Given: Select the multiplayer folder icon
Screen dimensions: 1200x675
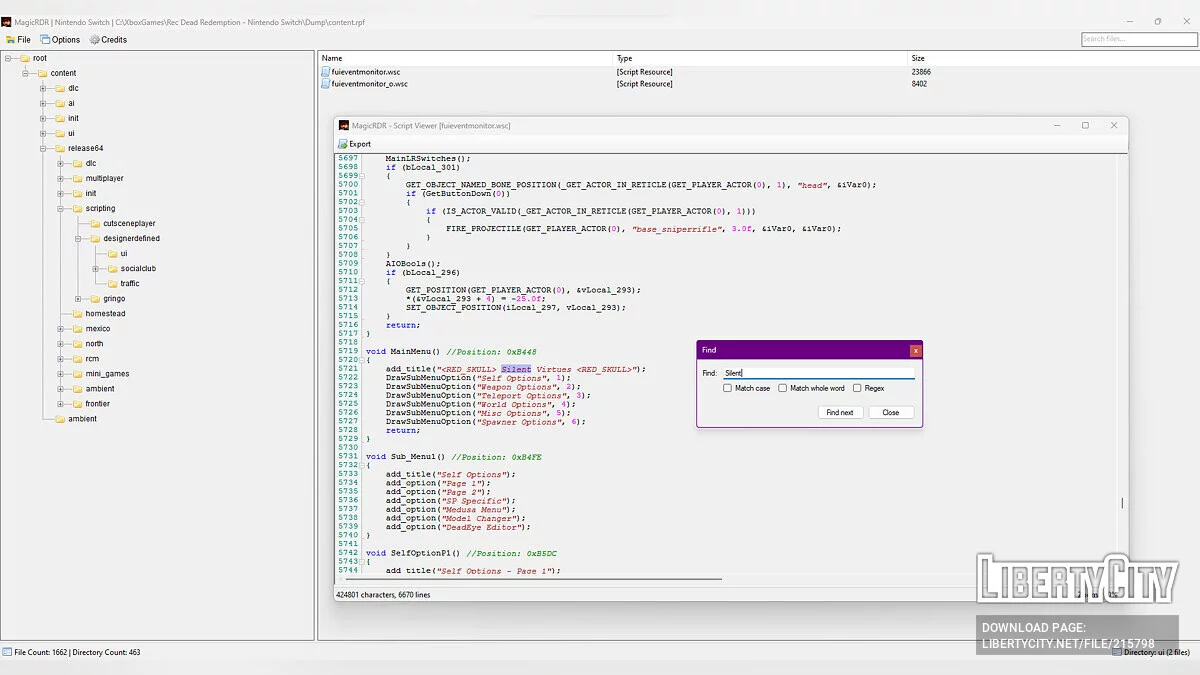Looking at the screenshot, I should coord(77,179).
